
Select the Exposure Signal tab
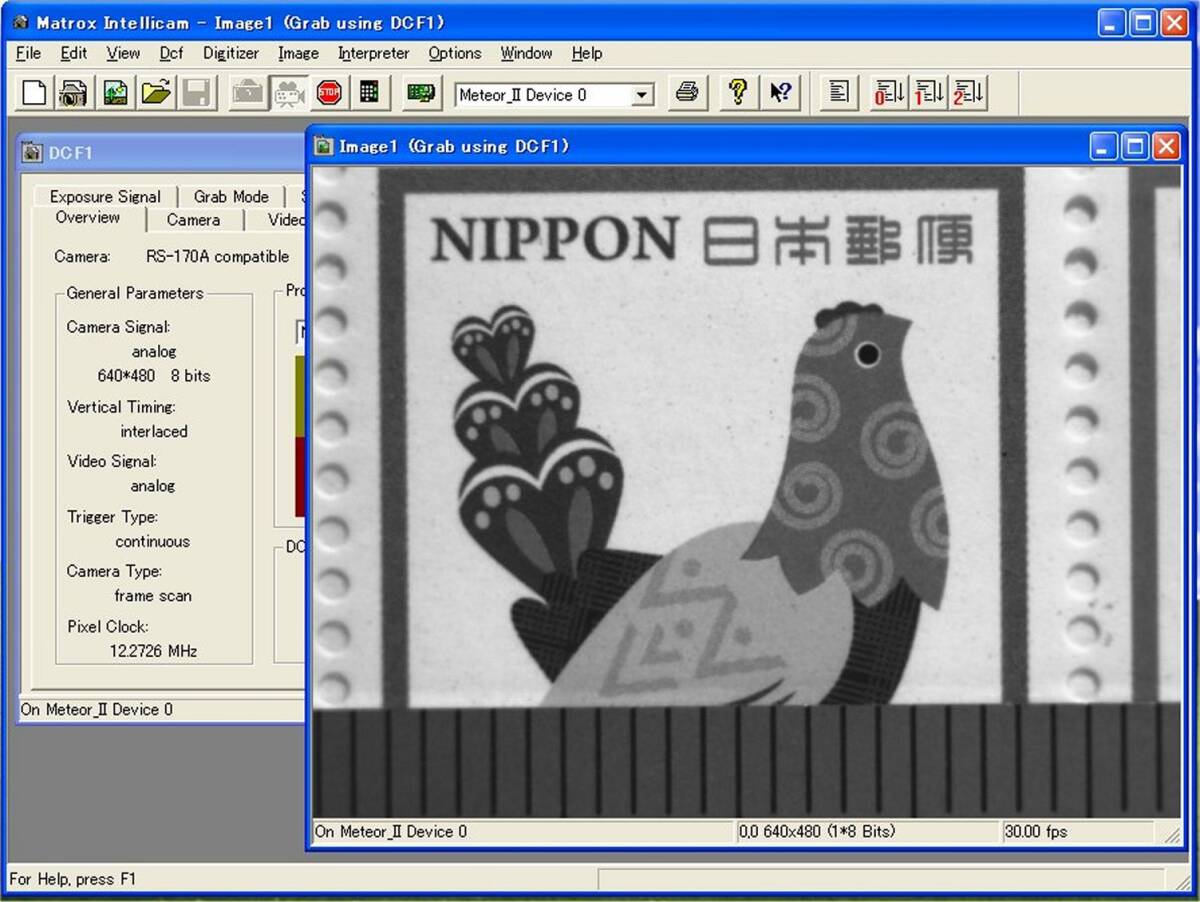pos(104,197)
